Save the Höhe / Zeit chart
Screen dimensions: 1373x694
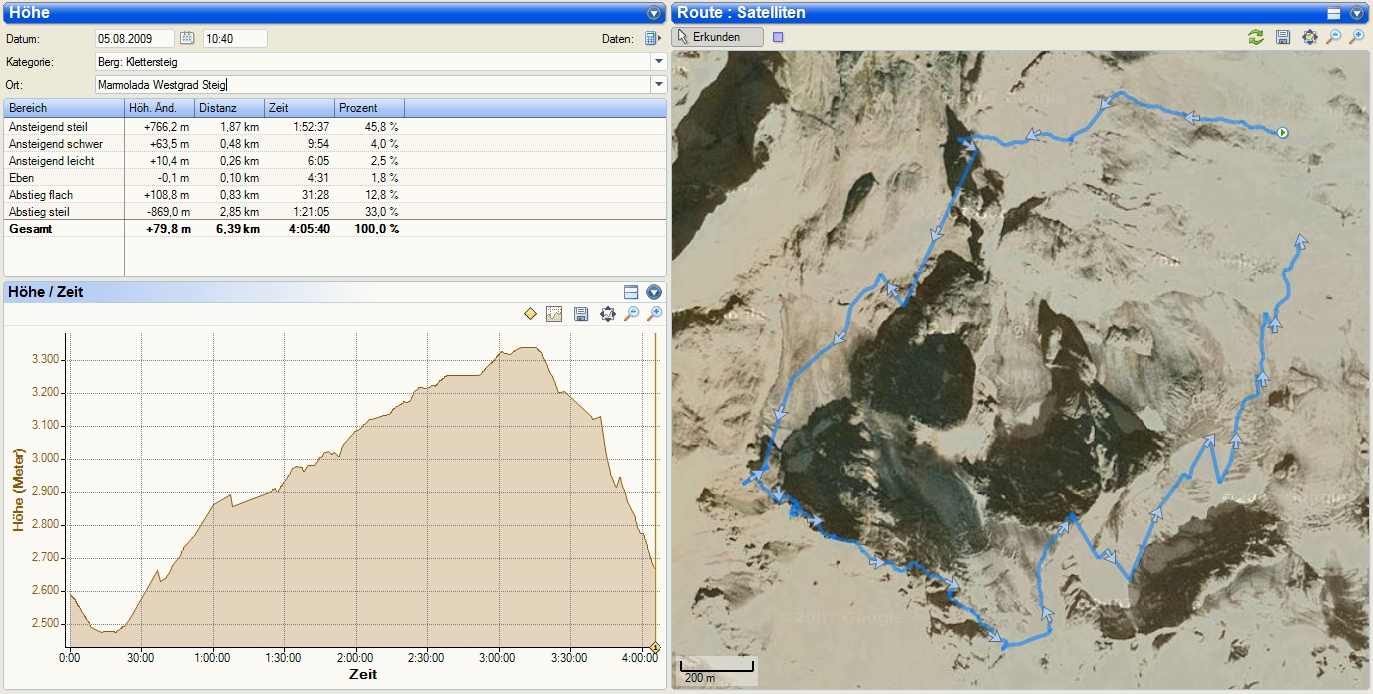(x=581, y=314)
